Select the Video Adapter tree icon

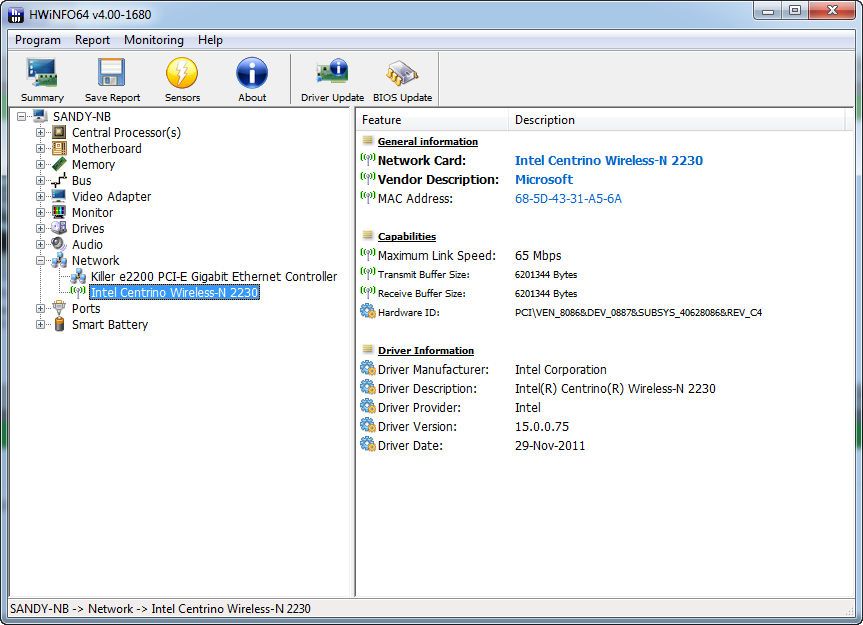[59, 197]
